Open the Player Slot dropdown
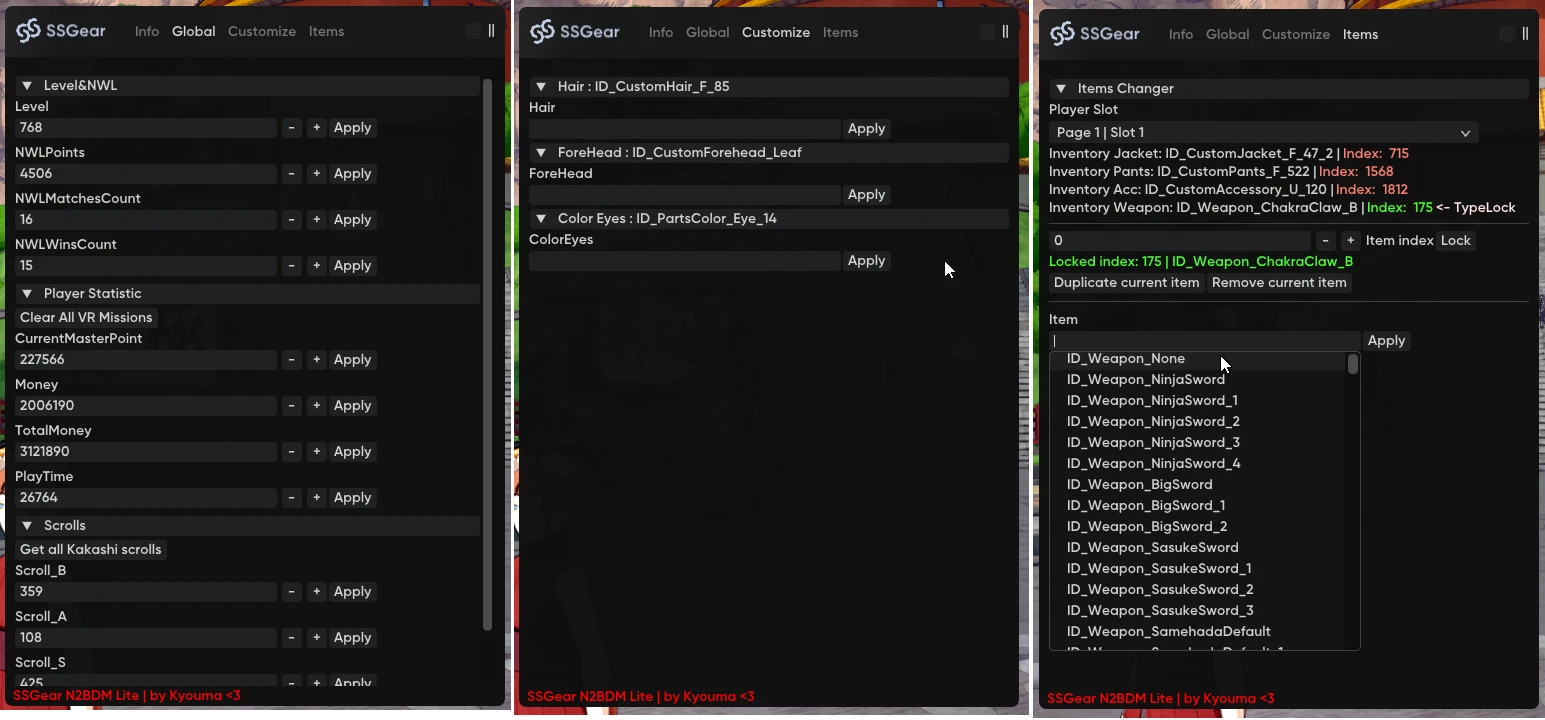The image size is (1545, 720). pos(1263,133)
